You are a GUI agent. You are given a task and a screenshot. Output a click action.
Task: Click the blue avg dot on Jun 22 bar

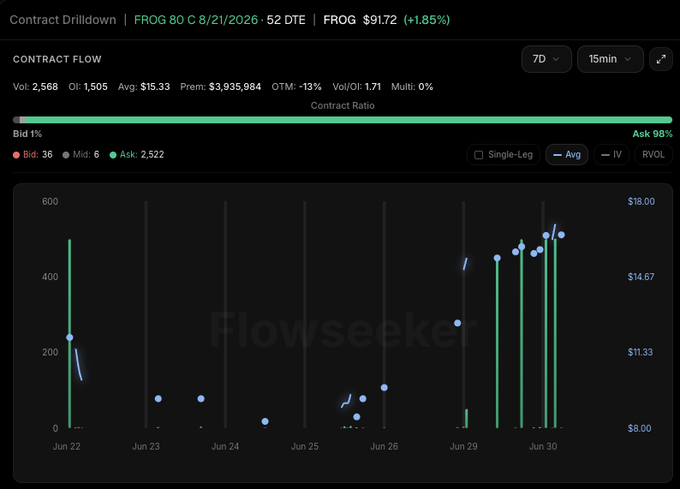point(69,337)
